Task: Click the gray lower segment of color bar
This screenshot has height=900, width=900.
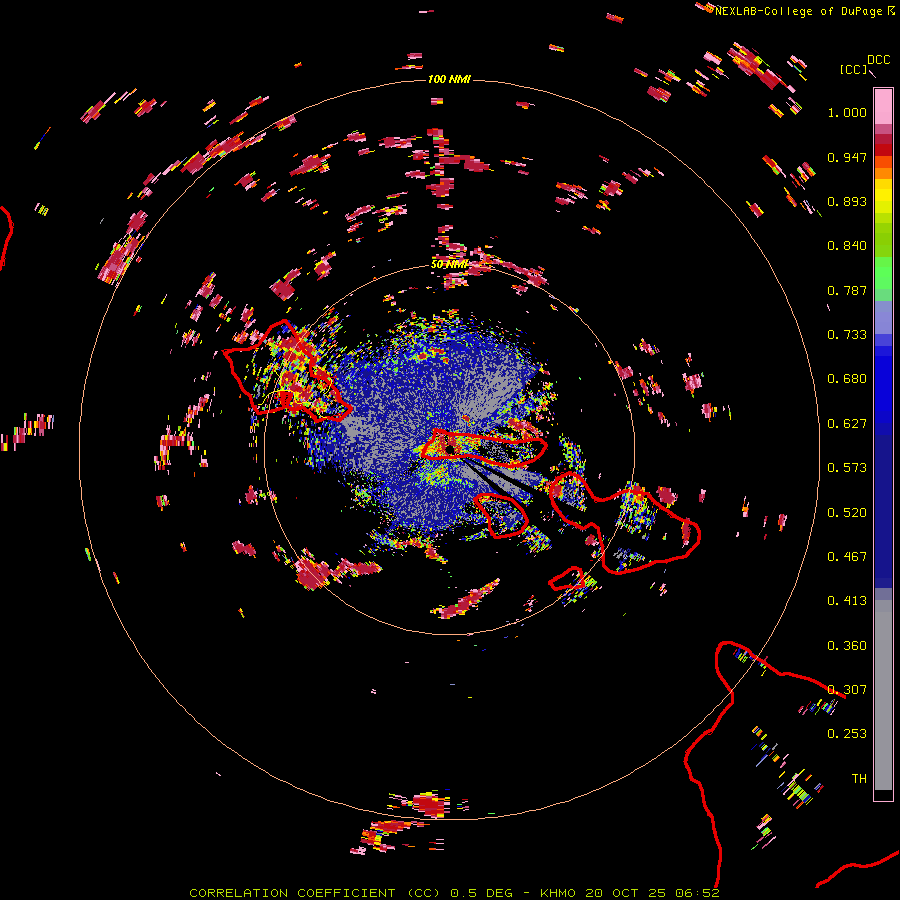Action: [883, 695]
